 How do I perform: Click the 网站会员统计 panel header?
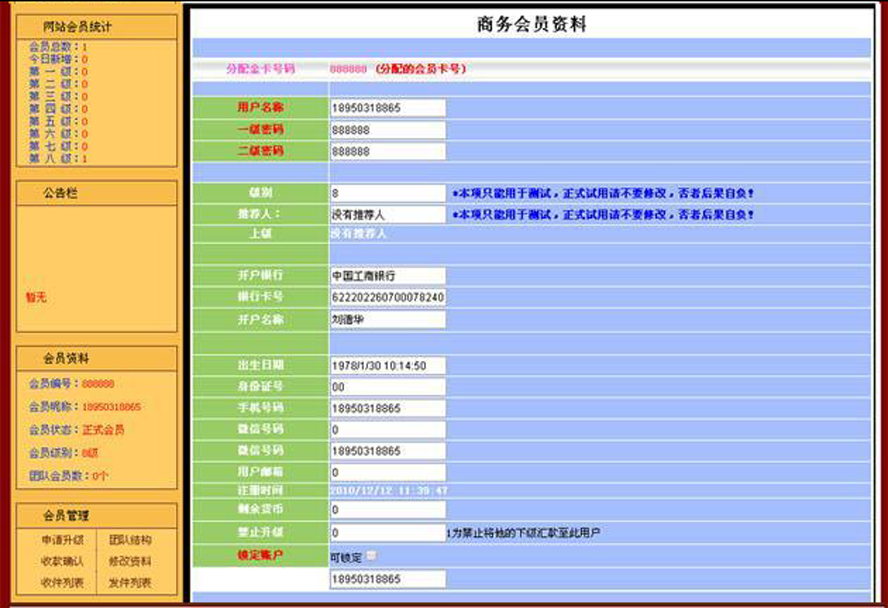(x=96, y=27)
